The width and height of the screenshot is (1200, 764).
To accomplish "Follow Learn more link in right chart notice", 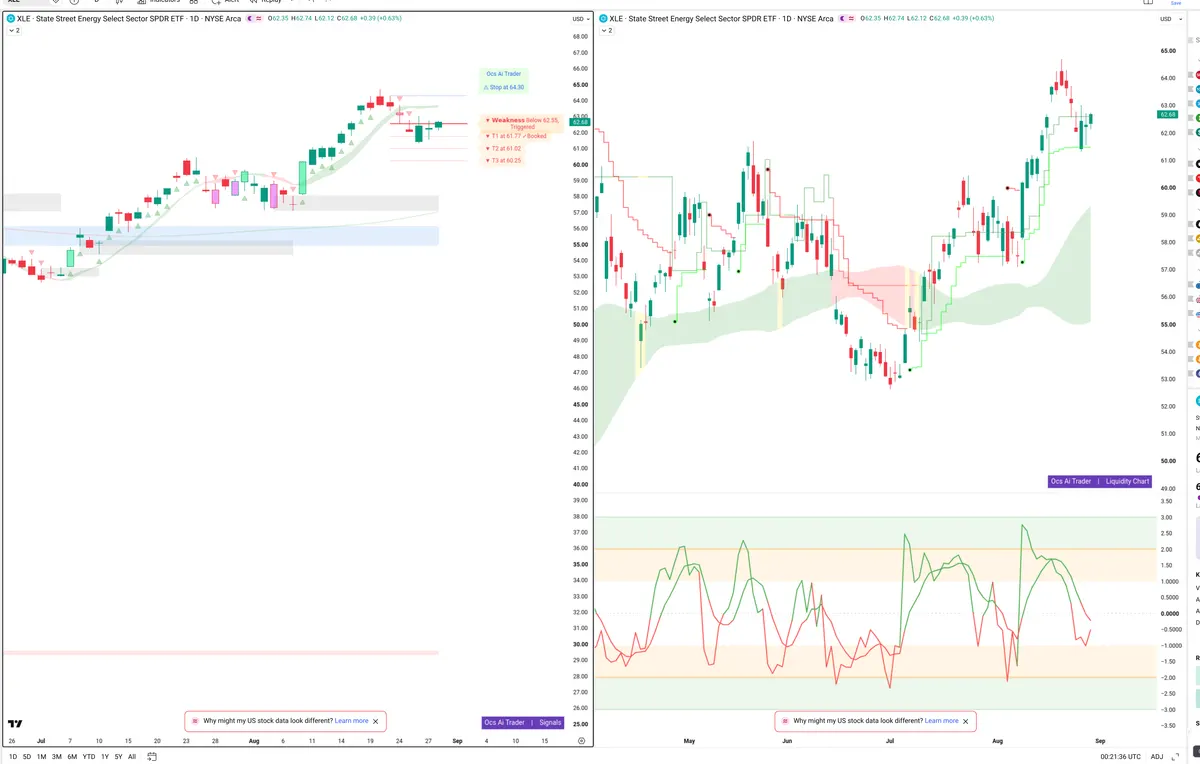I will click(x=942, y=721).
